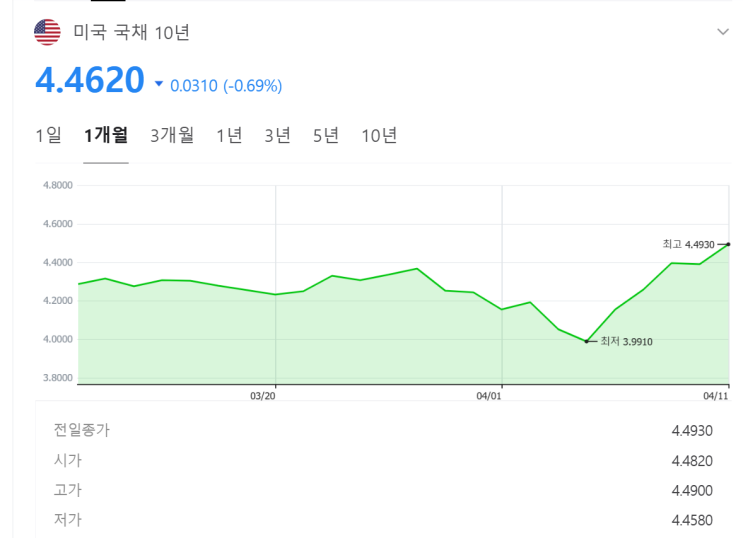This screenshot has width=743, height=538.
Task: Click the 미국 국채 10년 title
Action: (x=131, y=32)
